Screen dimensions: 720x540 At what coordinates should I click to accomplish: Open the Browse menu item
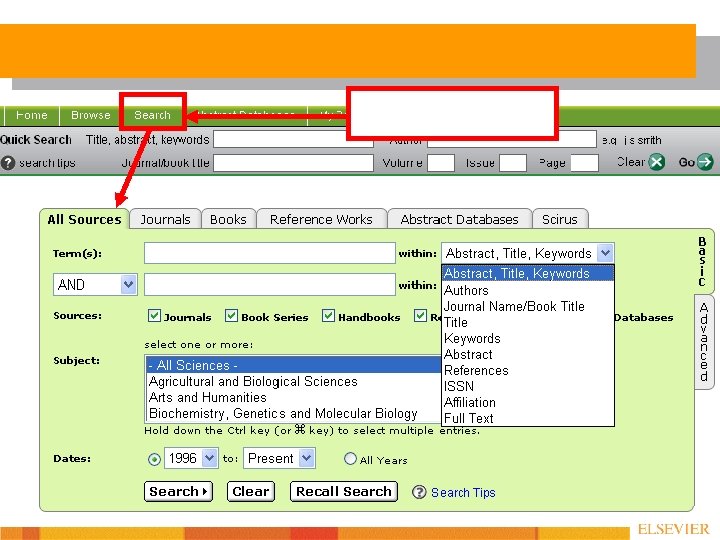(x=90, y=115)
